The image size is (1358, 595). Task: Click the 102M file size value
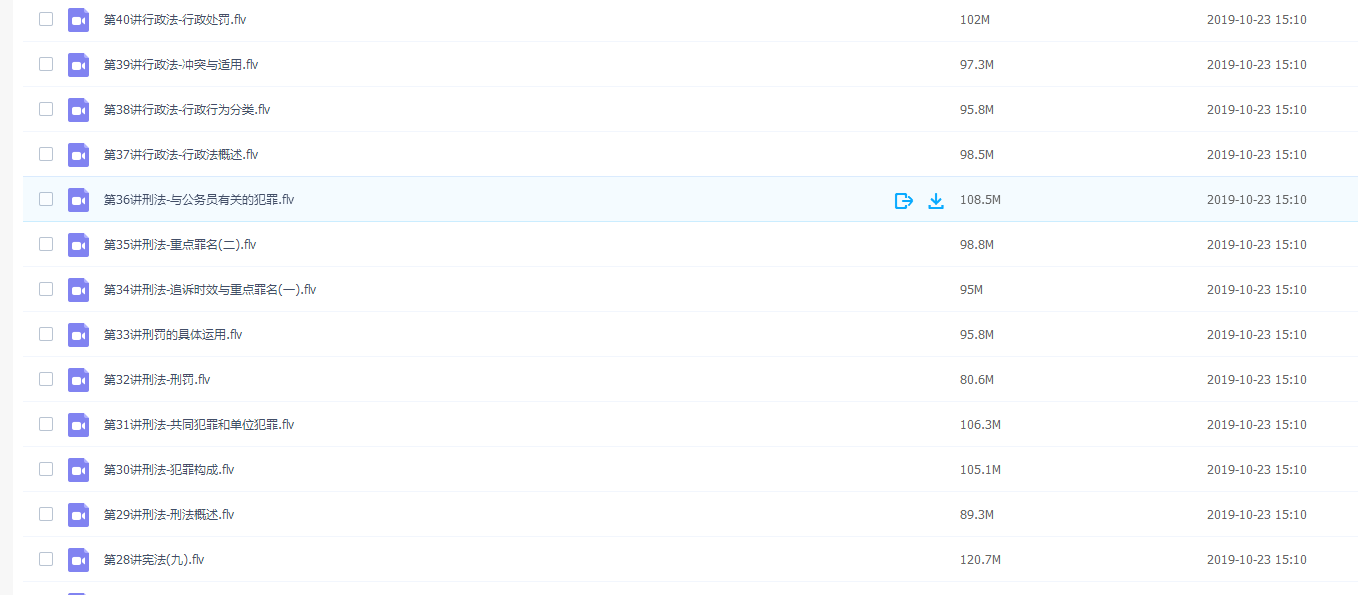(x=975, y=20)
